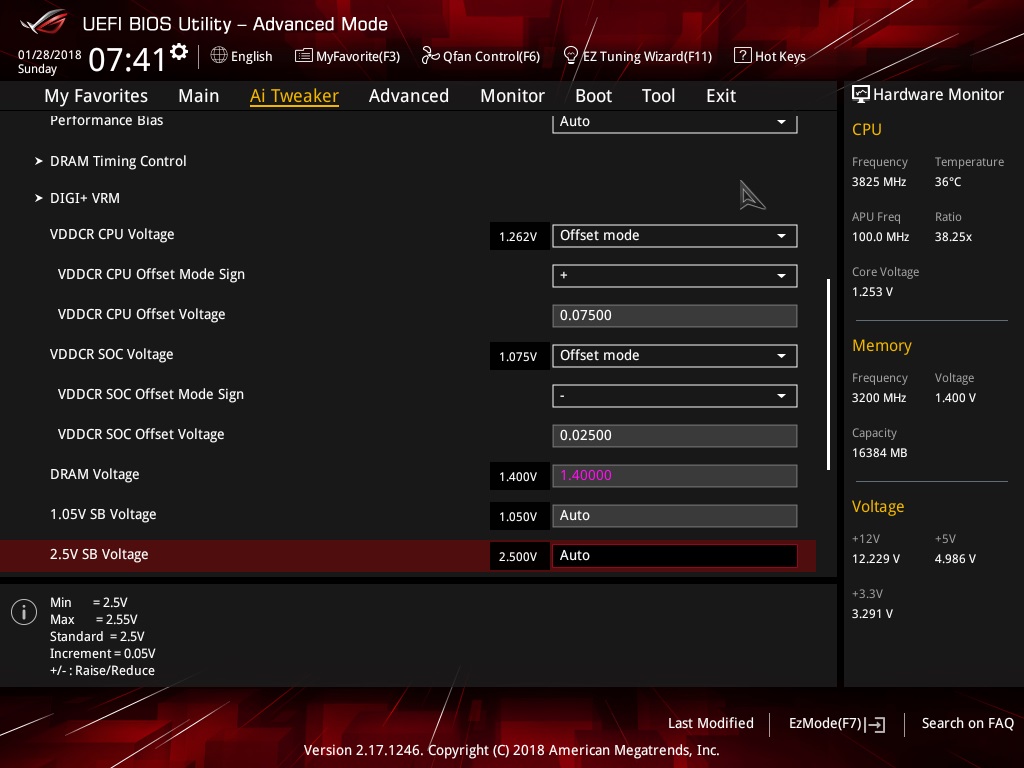Click Last Modified button

pos(711,724)
